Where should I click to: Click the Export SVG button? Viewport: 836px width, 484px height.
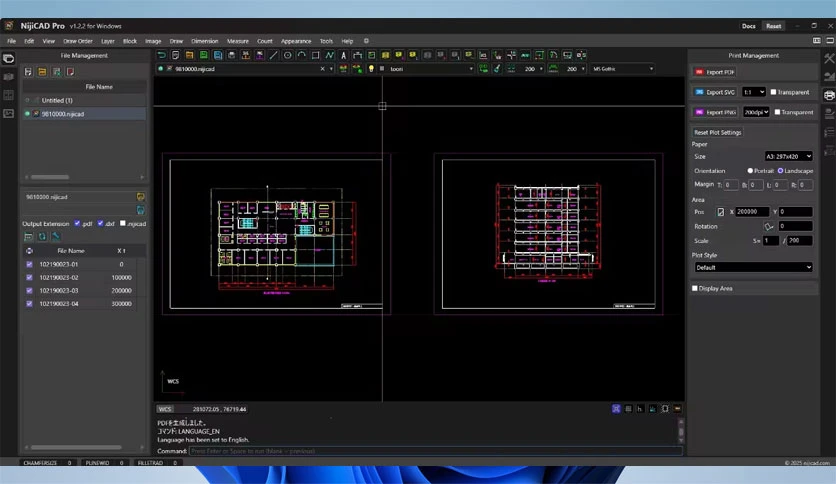[x=715, y=92]
